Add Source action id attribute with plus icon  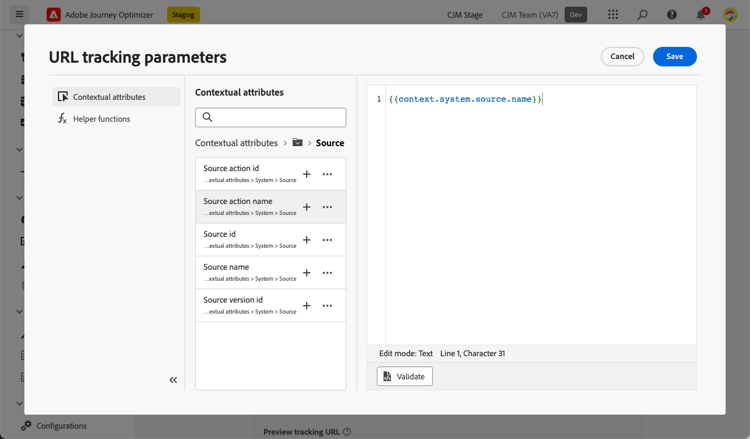pos(307,174)
